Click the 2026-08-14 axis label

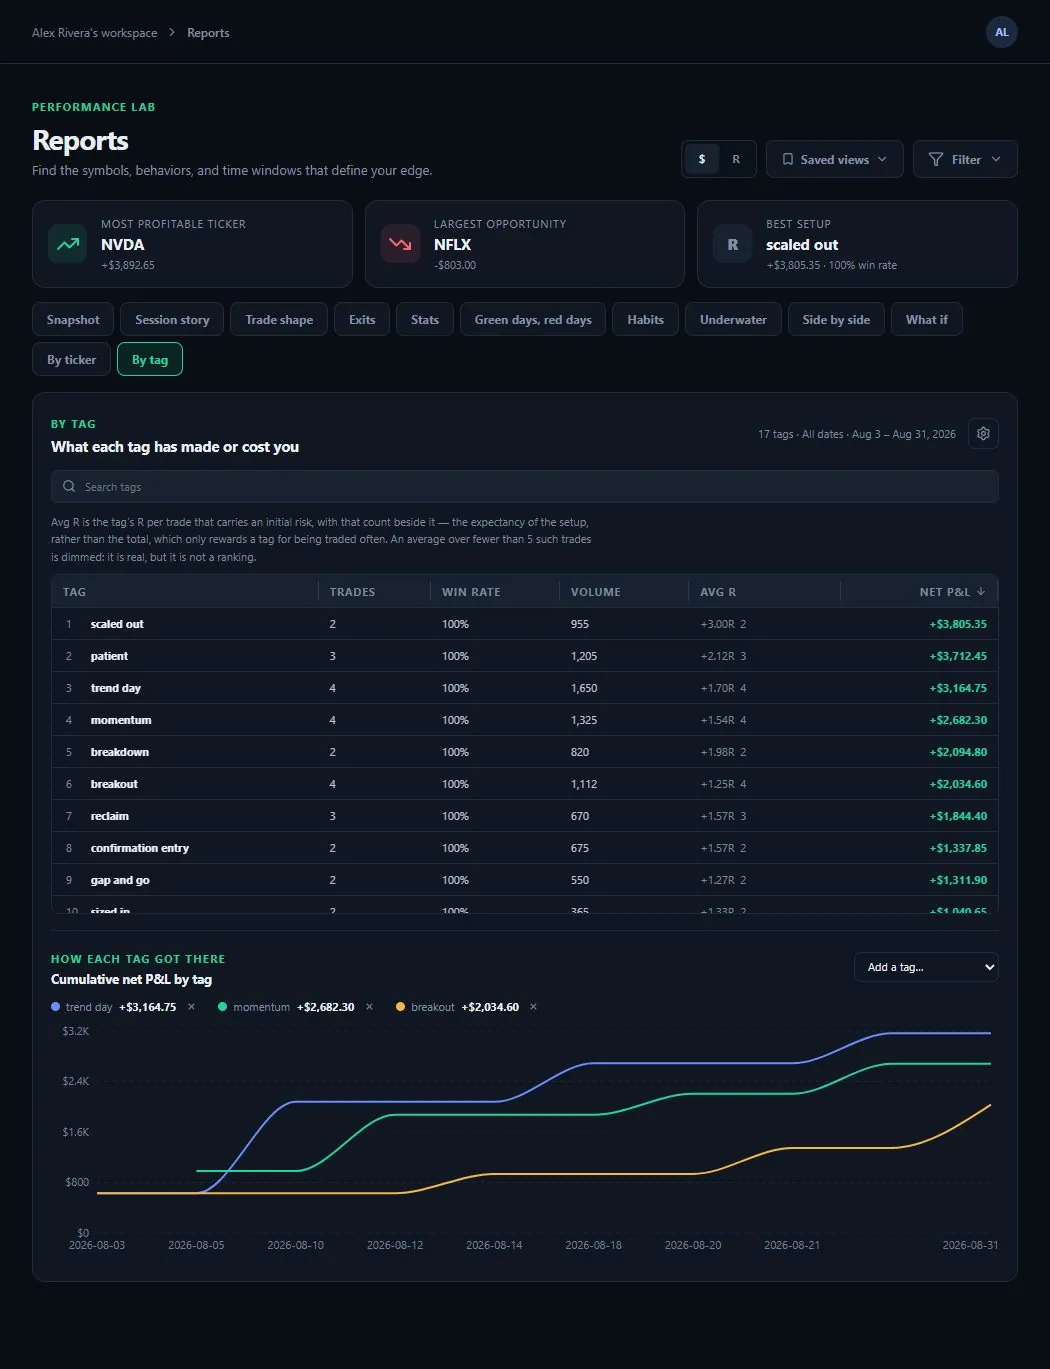[494, 1245]
